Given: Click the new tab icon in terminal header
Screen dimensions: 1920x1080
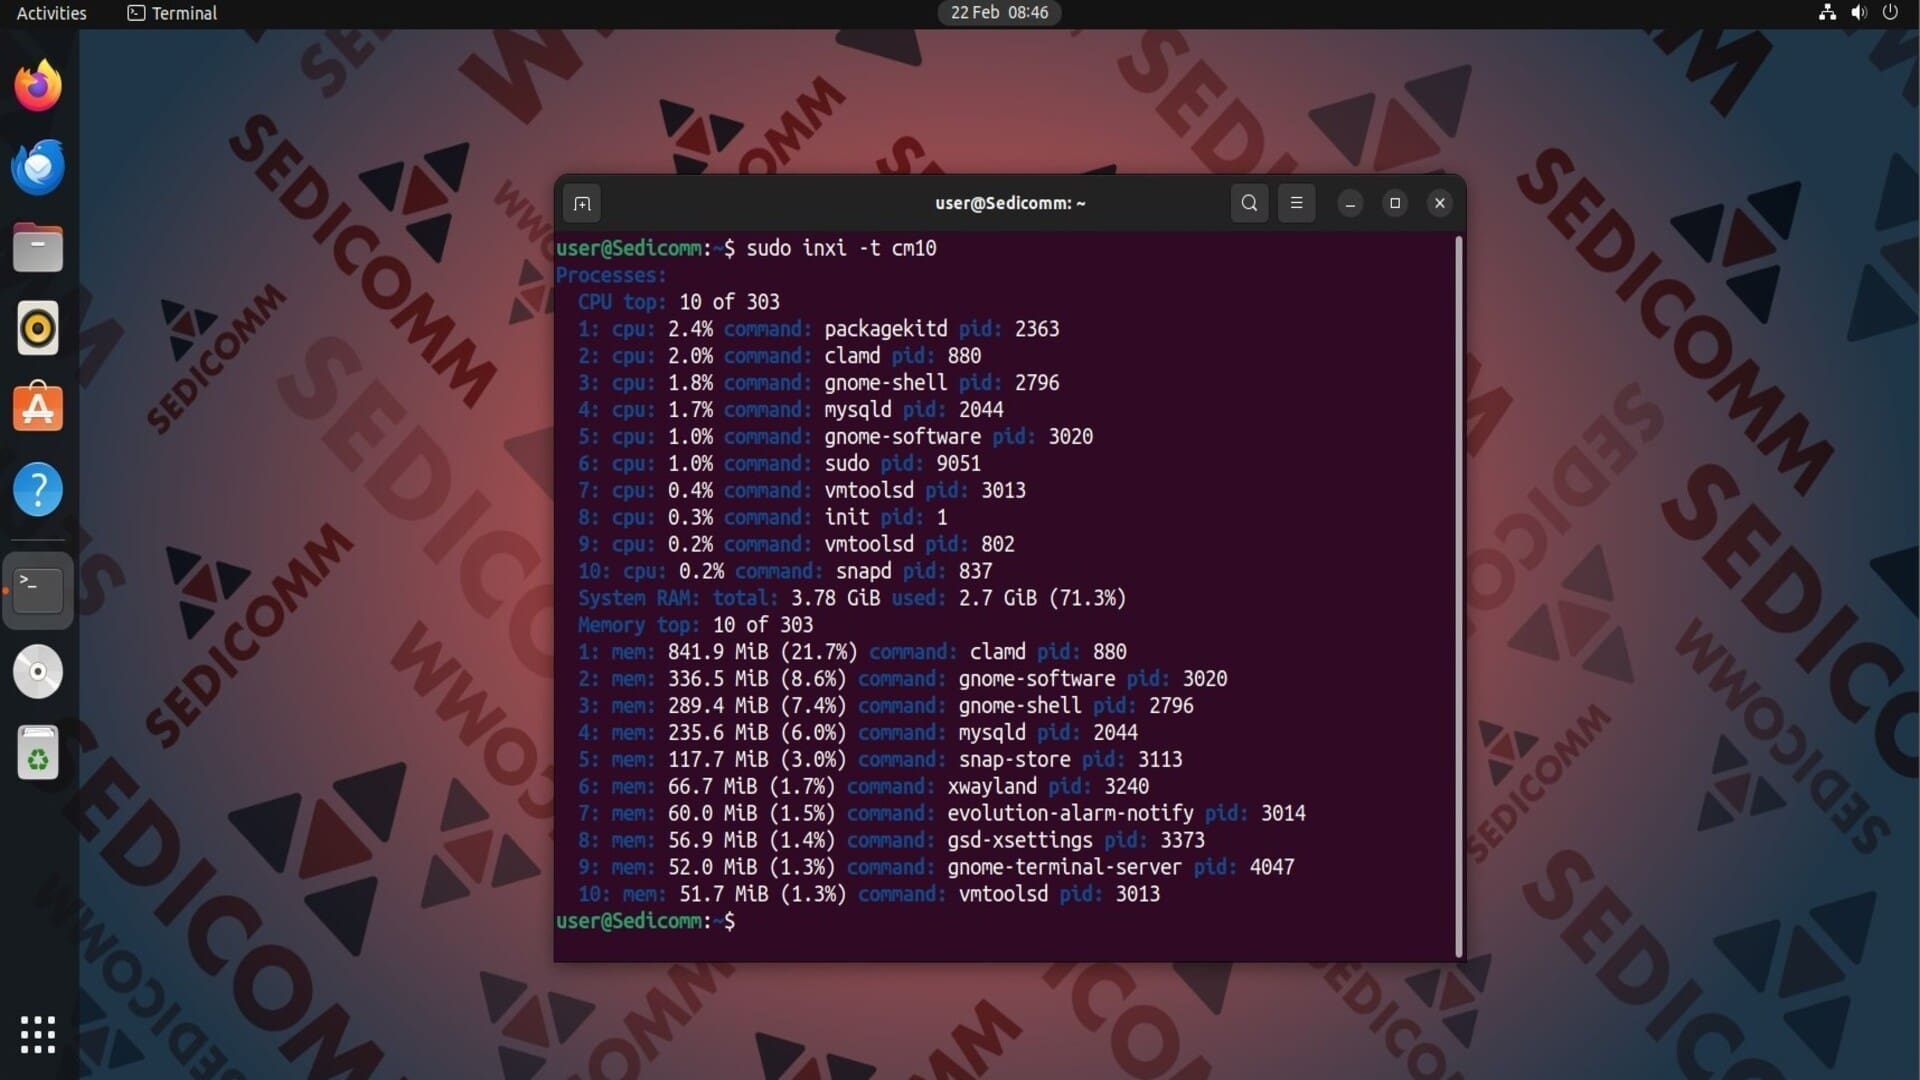Looking at the screenshot, I should click(x=582, y=204).
